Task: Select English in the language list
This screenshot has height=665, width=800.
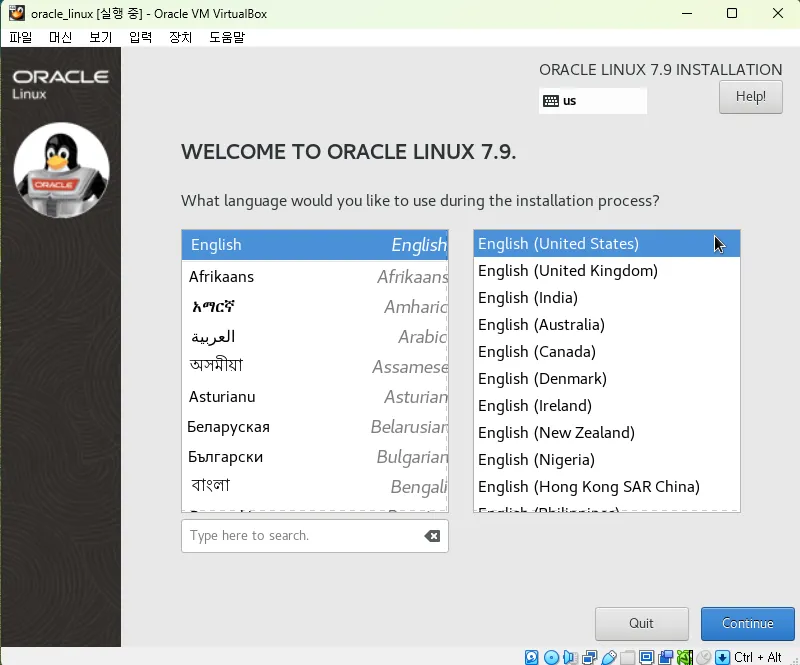Action: click(315, 245)
